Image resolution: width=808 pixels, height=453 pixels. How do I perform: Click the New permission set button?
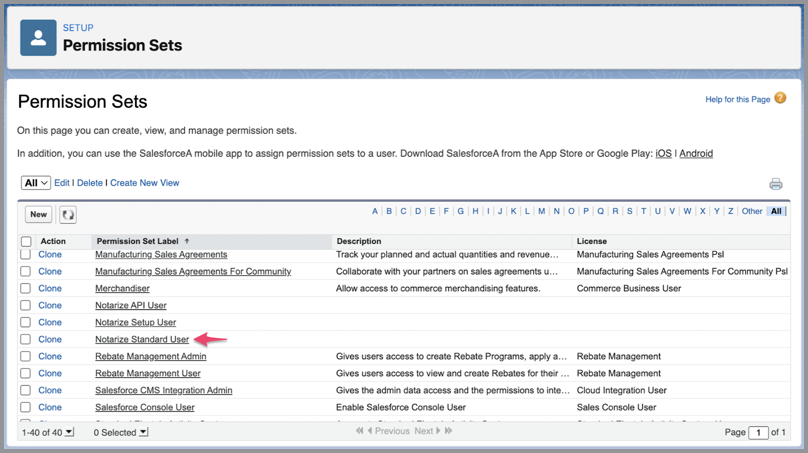tap(38, 214)
